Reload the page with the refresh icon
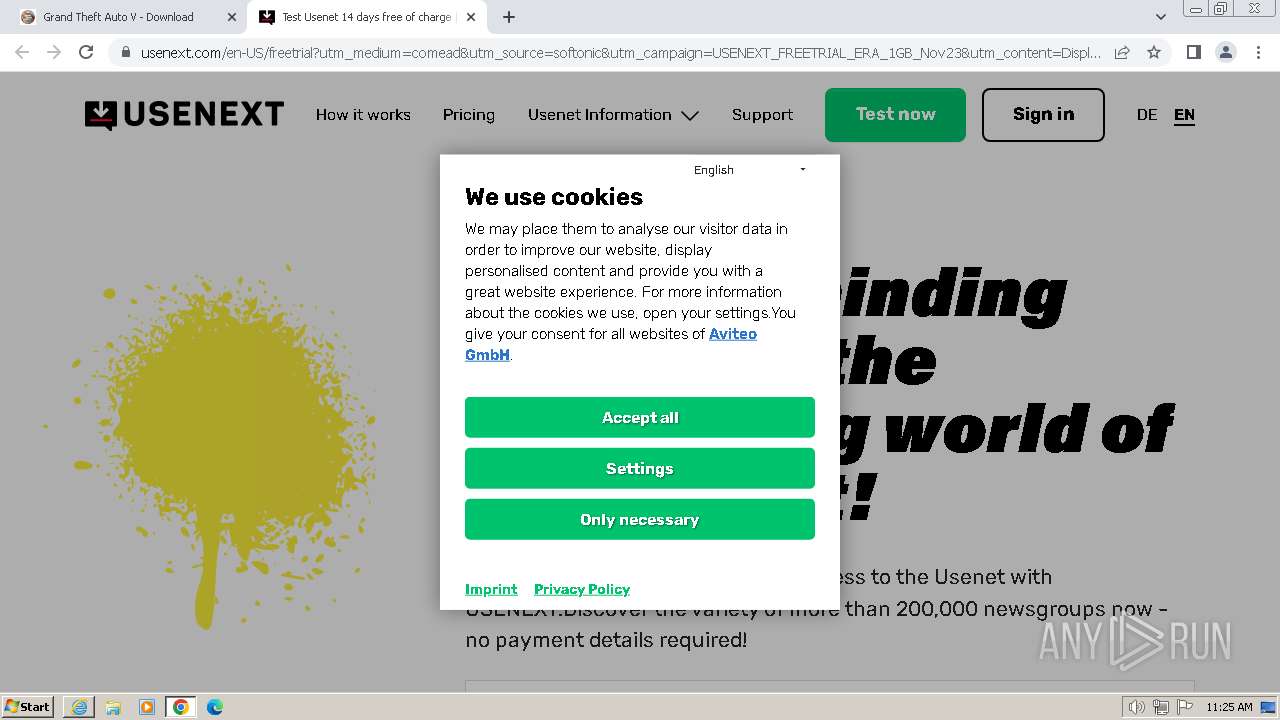Viewport: 1280px width, 720px height. (86, 52)
